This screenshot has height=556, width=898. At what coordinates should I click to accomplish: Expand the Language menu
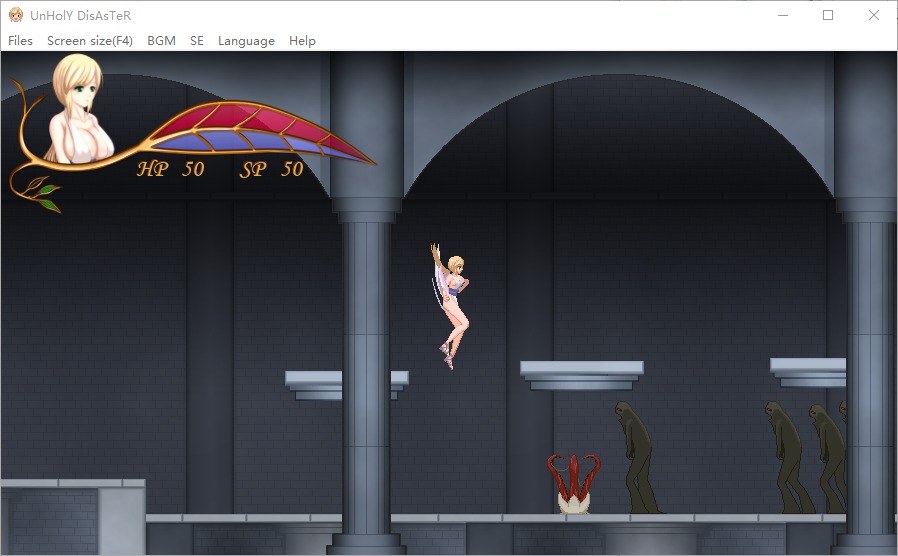pyautogui.click(x=246, y=41)
